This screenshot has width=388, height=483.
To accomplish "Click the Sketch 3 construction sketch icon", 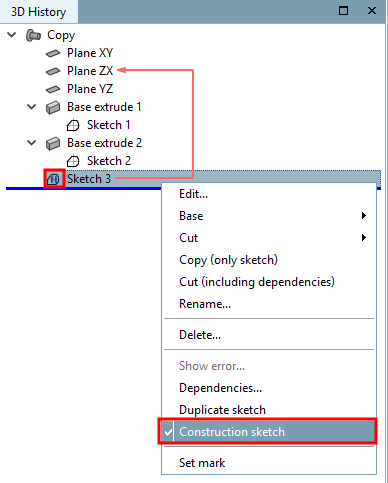I will 54,179.
